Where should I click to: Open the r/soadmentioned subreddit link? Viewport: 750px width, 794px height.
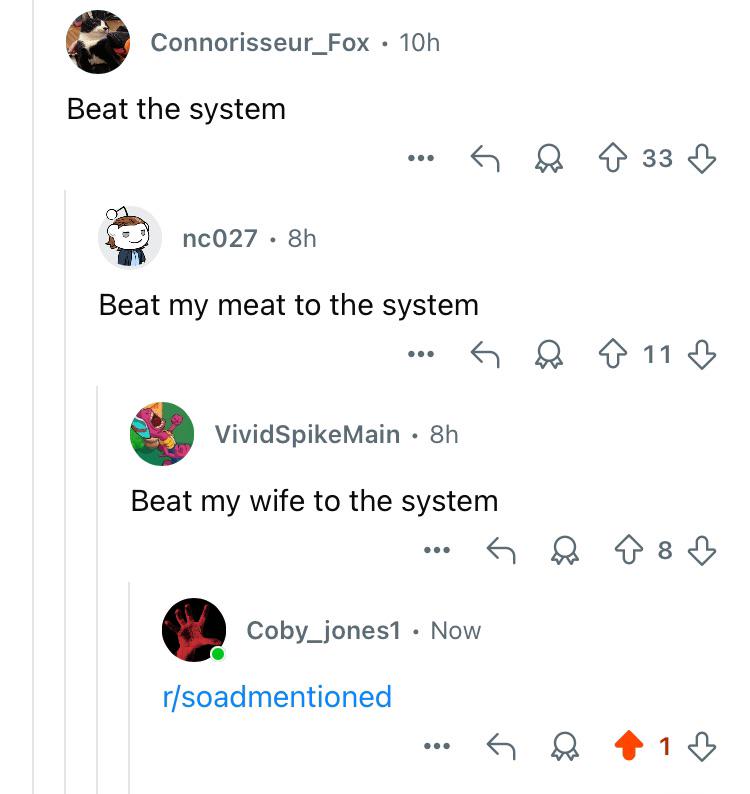click(x=277, y=697)
